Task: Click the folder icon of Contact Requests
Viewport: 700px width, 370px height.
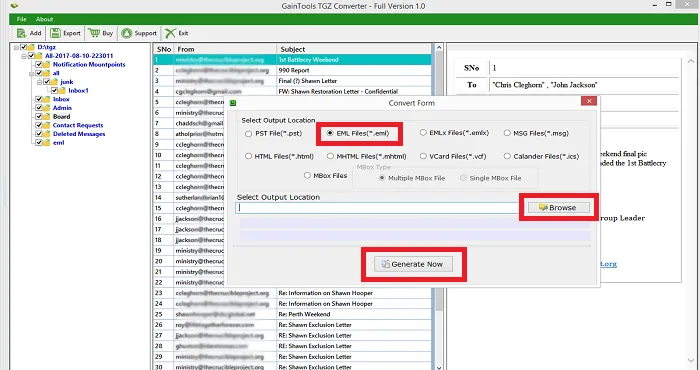Action: (x=46, y=125)
